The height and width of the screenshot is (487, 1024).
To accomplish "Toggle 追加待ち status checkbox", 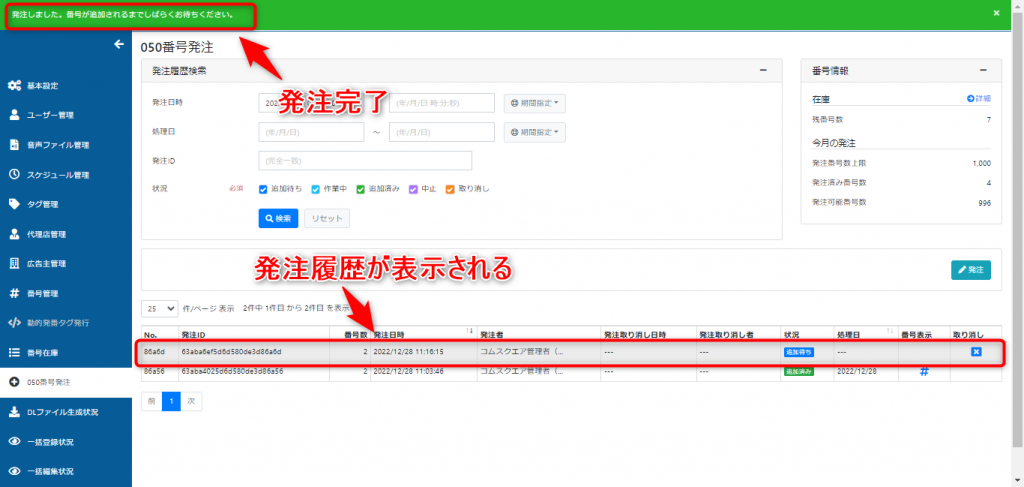I will (x=263, y=189).
